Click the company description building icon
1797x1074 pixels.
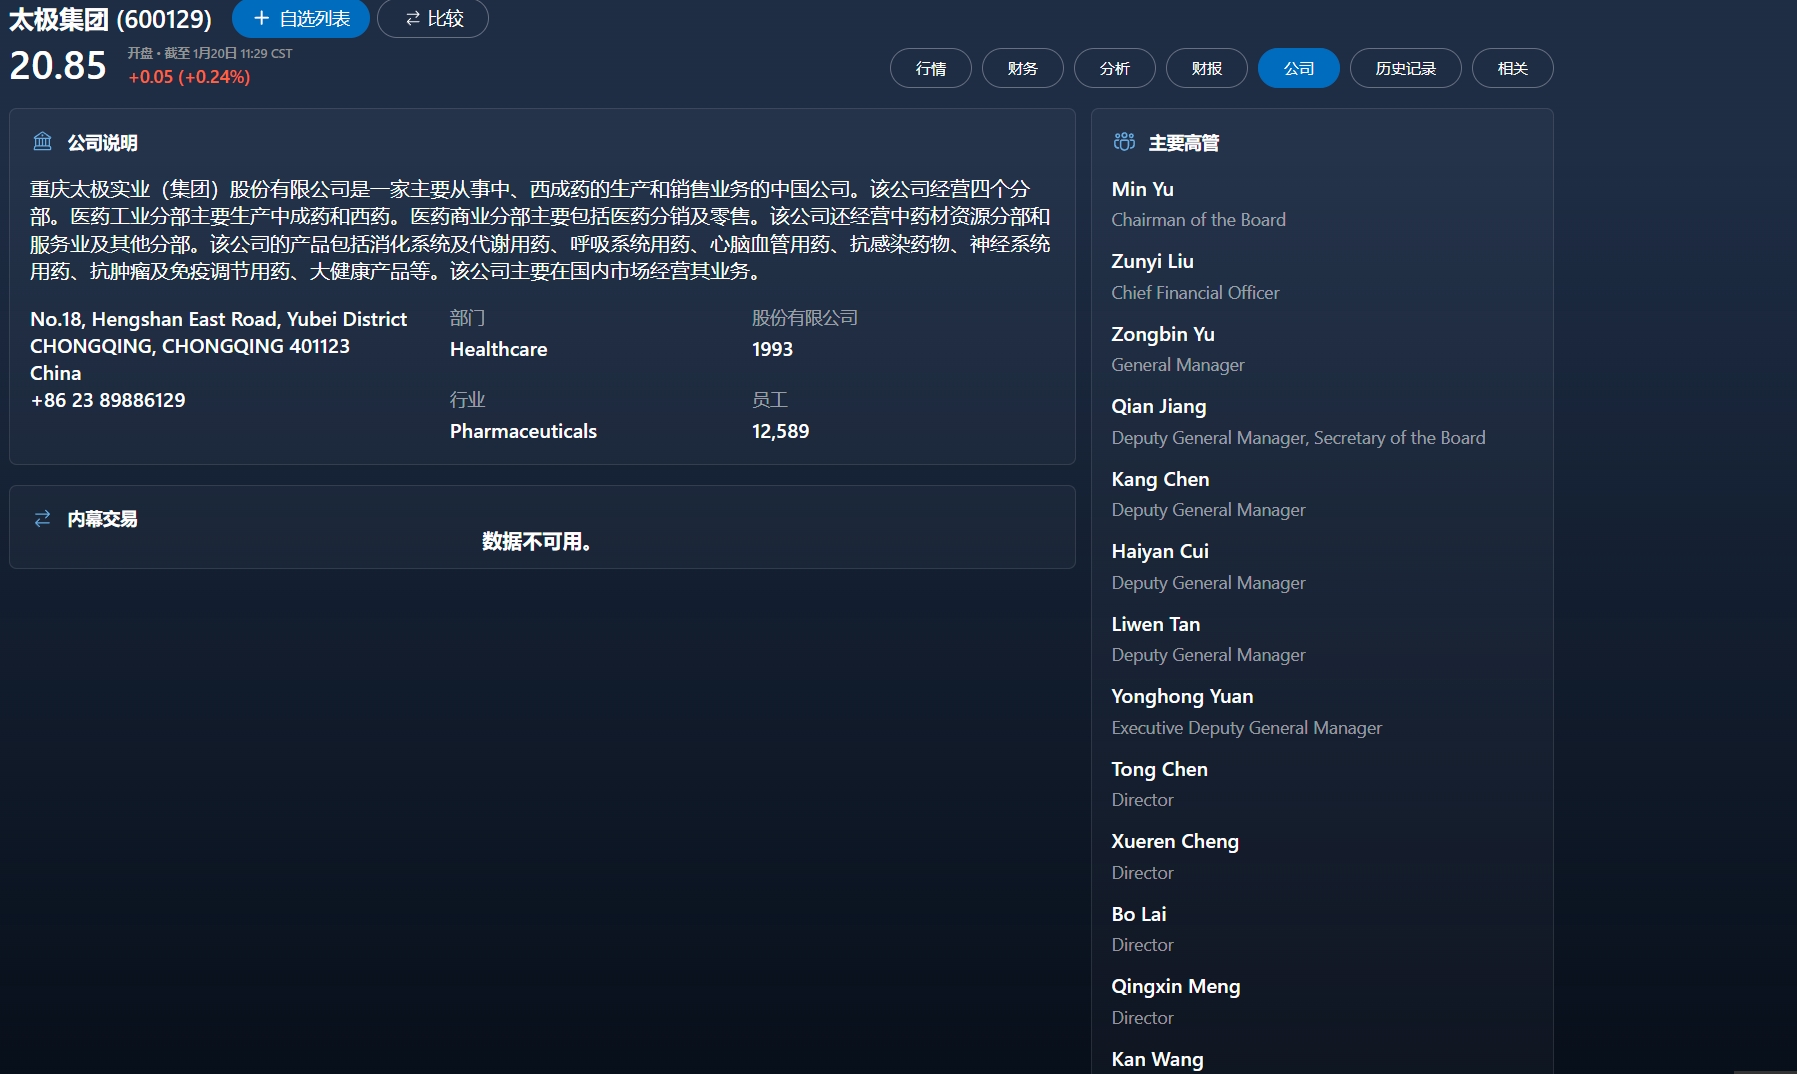coord(42,142)
